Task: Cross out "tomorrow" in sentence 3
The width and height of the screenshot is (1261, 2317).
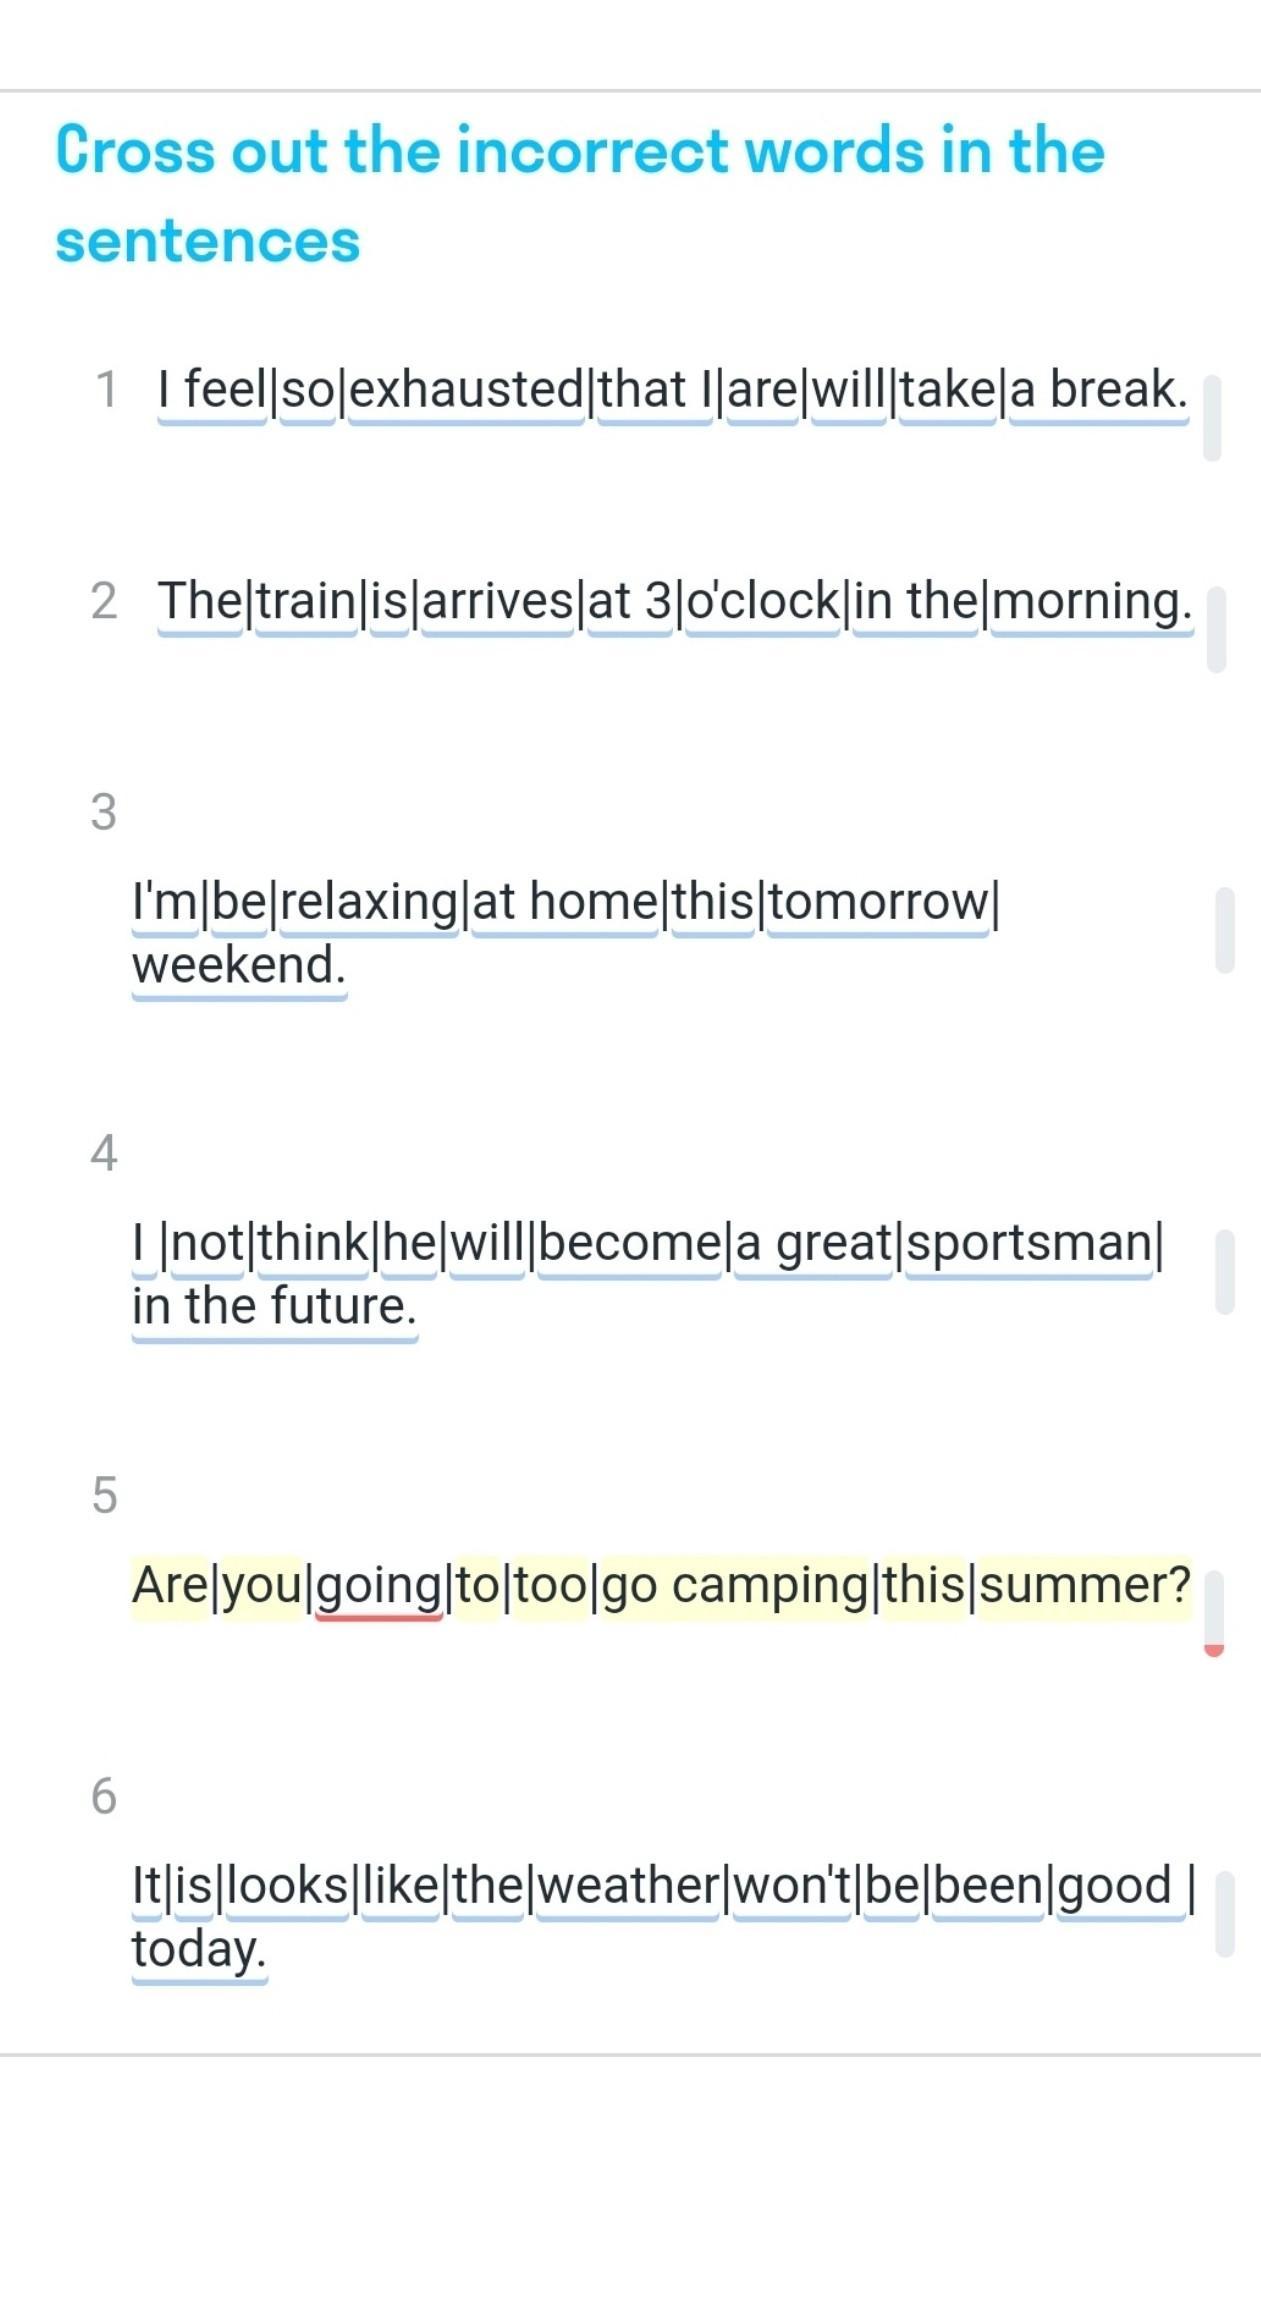Action: point(878,902)
